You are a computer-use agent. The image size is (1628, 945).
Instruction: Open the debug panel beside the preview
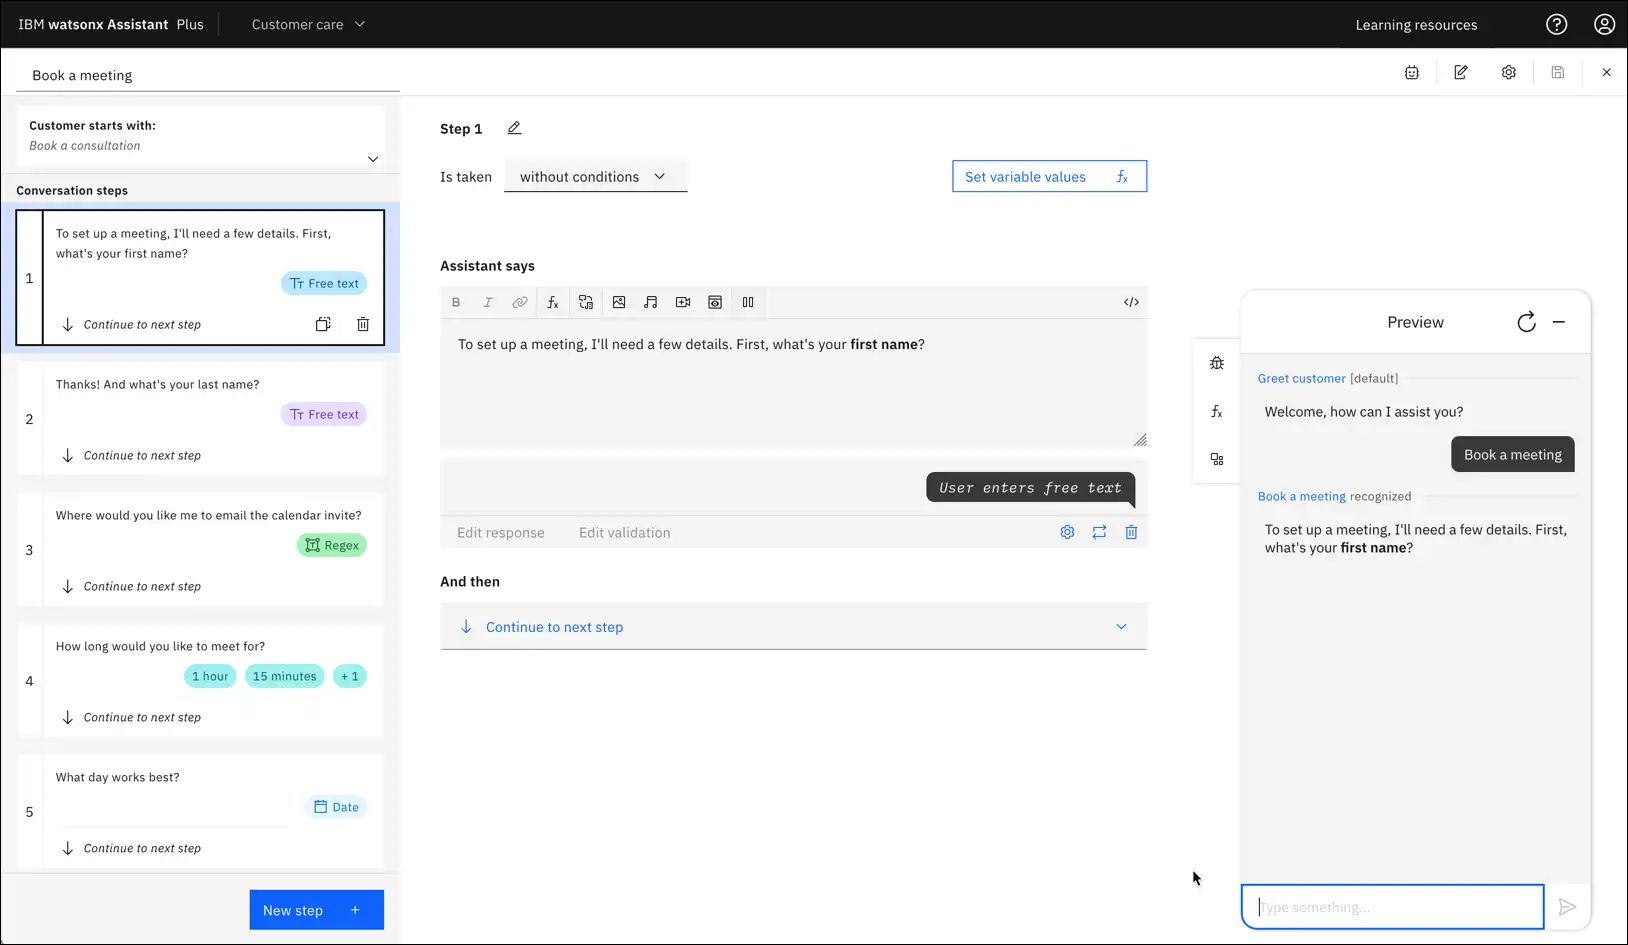click(x=1216, y=362)
